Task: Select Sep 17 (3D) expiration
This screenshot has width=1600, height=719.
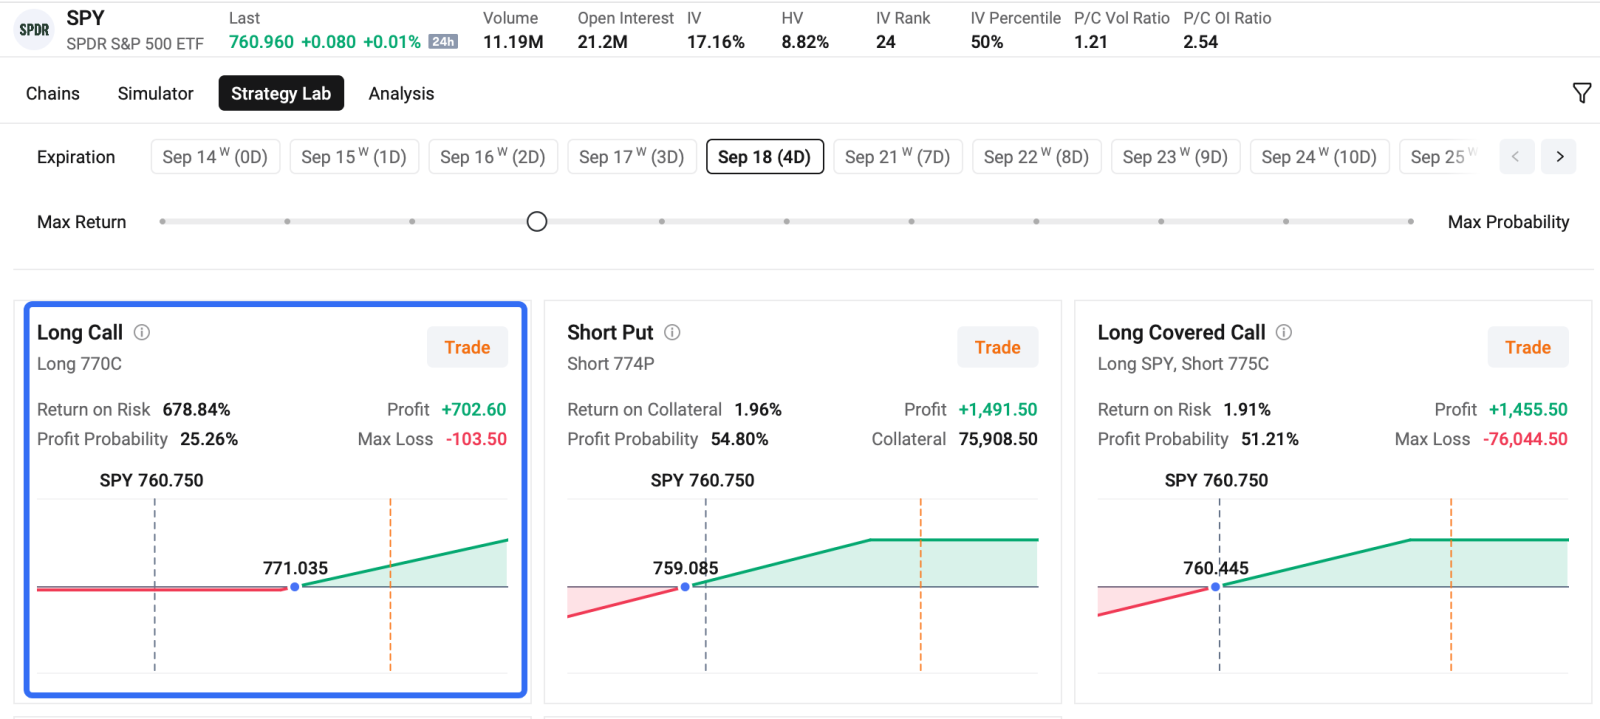Action: (x=632, y=157)
